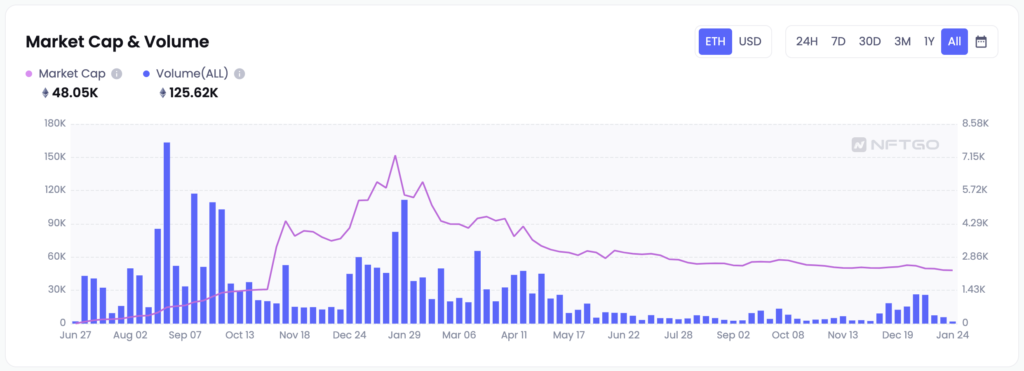1024x371 pixels.
Task: Select the All time range
Action: pos(954,42)
